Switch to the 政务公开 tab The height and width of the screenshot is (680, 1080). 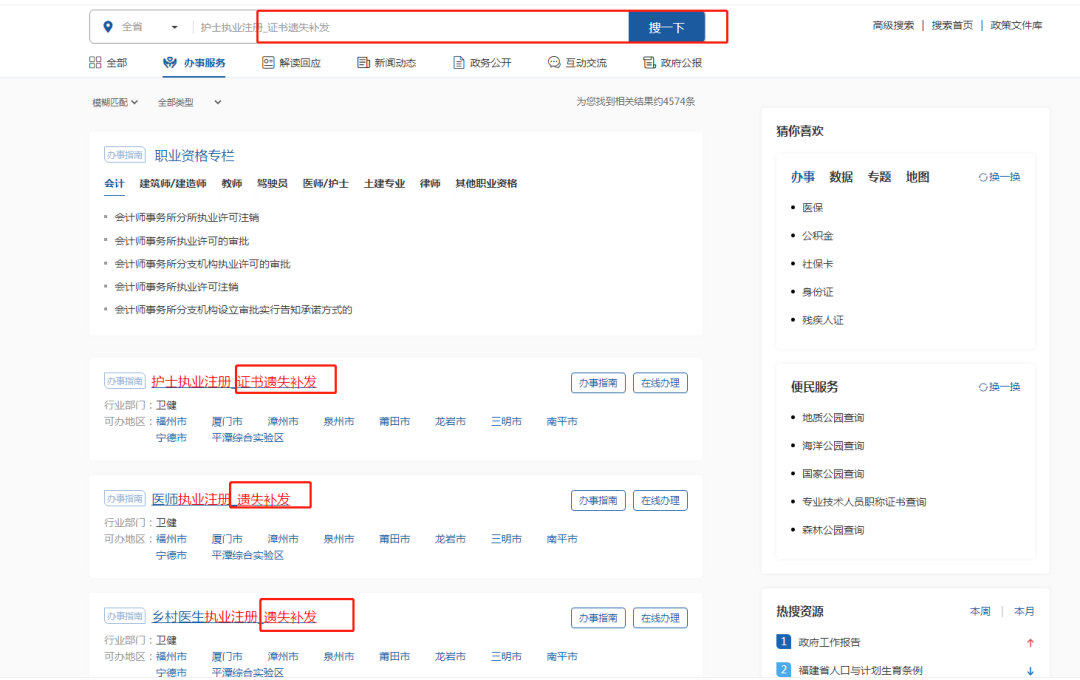tap(482, 63)
